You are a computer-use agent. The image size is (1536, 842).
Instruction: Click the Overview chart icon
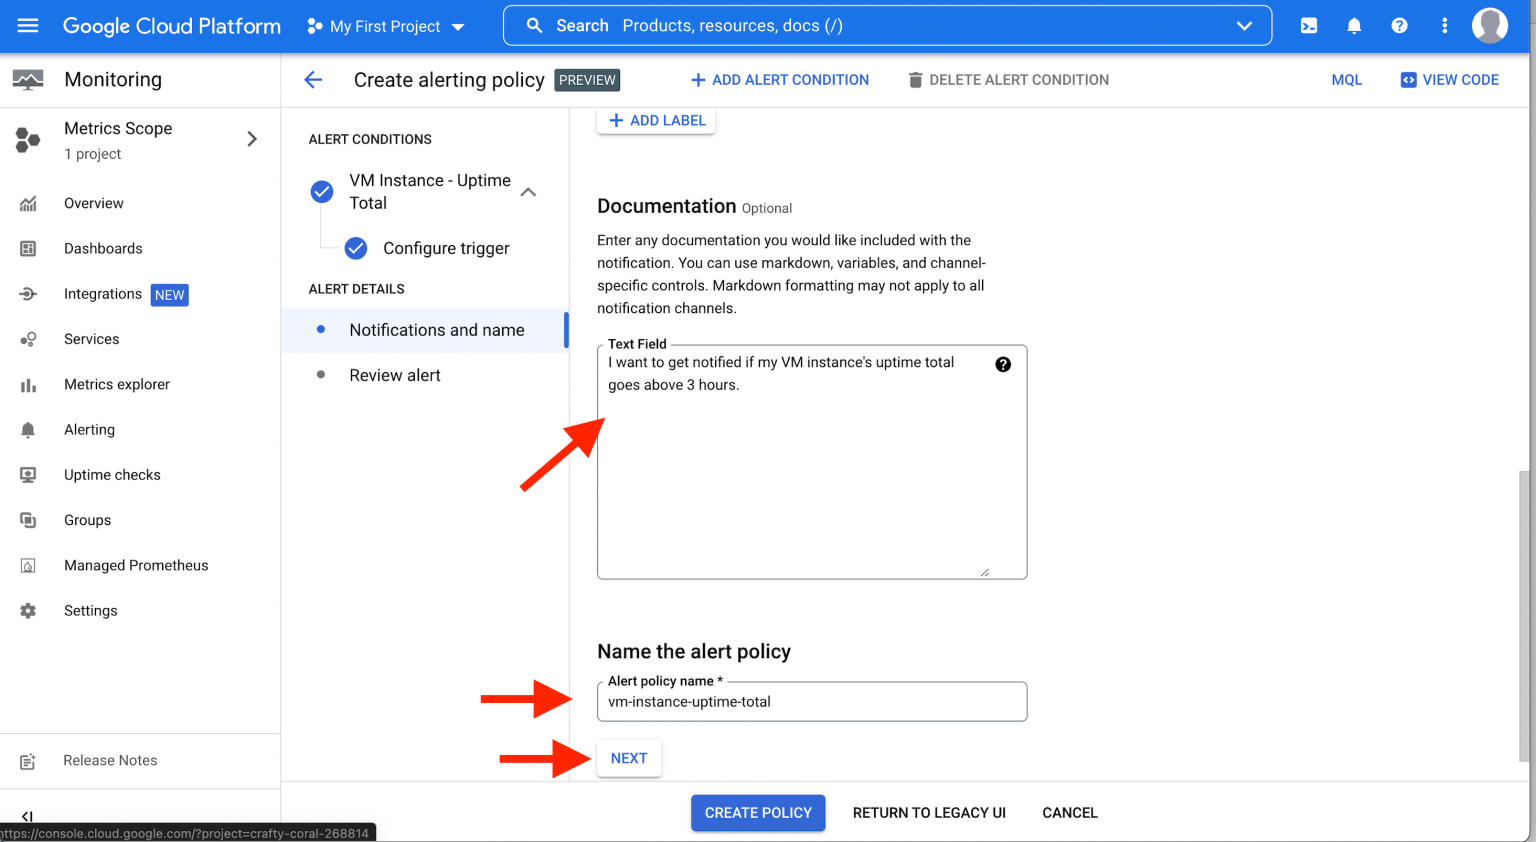[x=28, y=204]
